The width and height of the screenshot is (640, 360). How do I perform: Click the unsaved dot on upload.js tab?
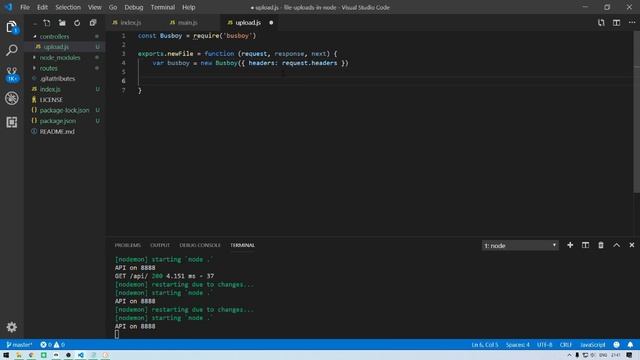(x=271, y=23)
